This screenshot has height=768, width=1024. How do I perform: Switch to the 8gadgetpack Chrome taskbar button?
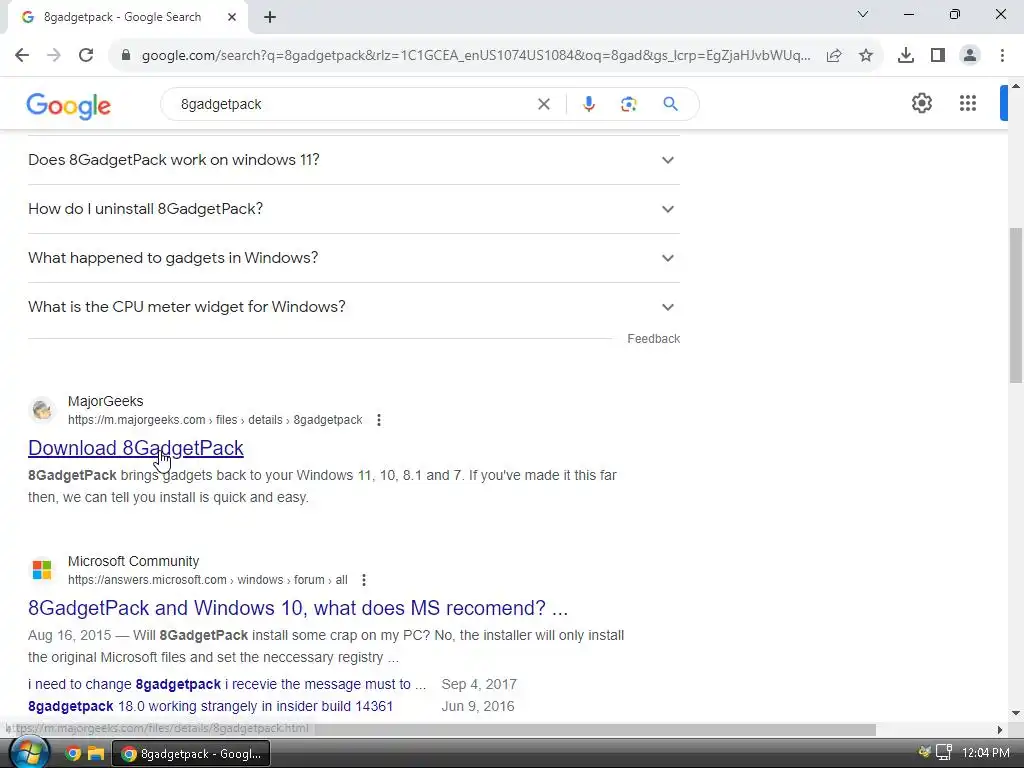point(191,754)
